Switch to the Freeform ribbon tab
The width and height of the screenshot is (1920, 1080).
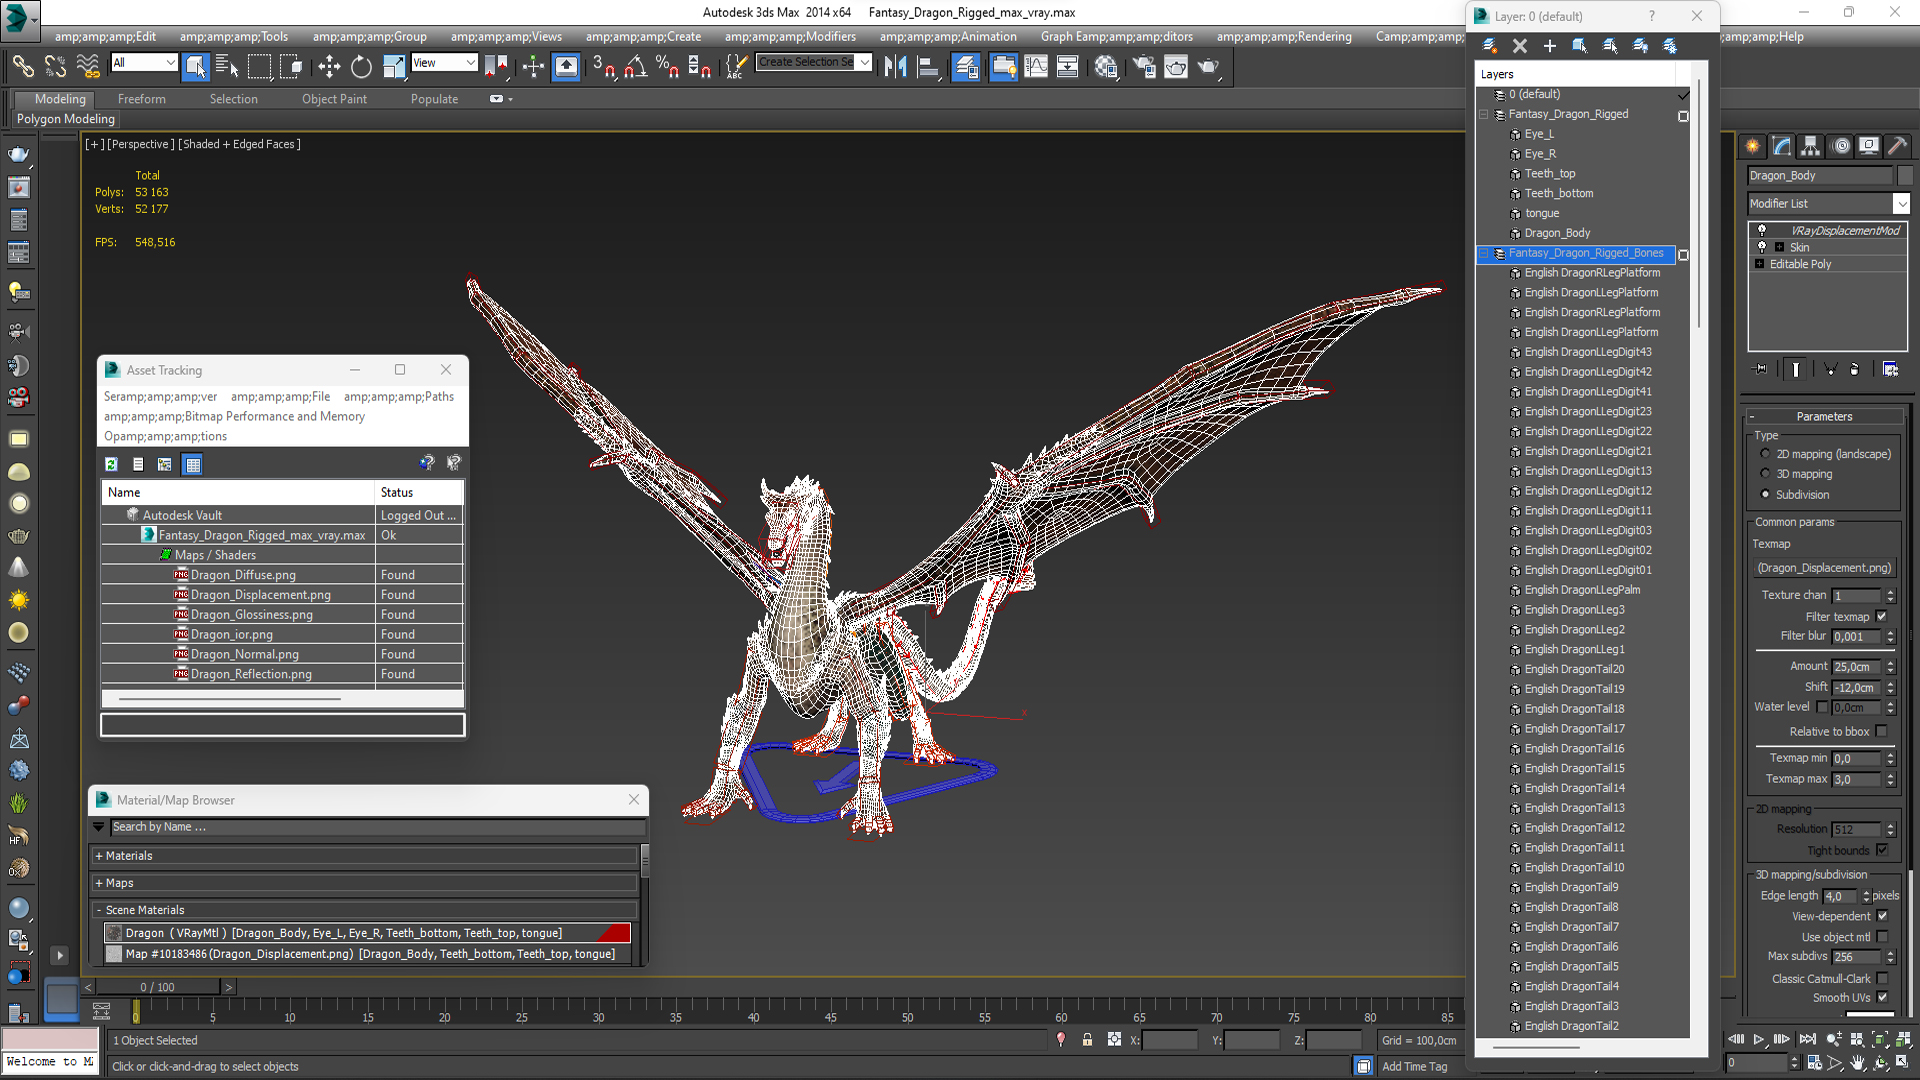click(x=142, y=99)
